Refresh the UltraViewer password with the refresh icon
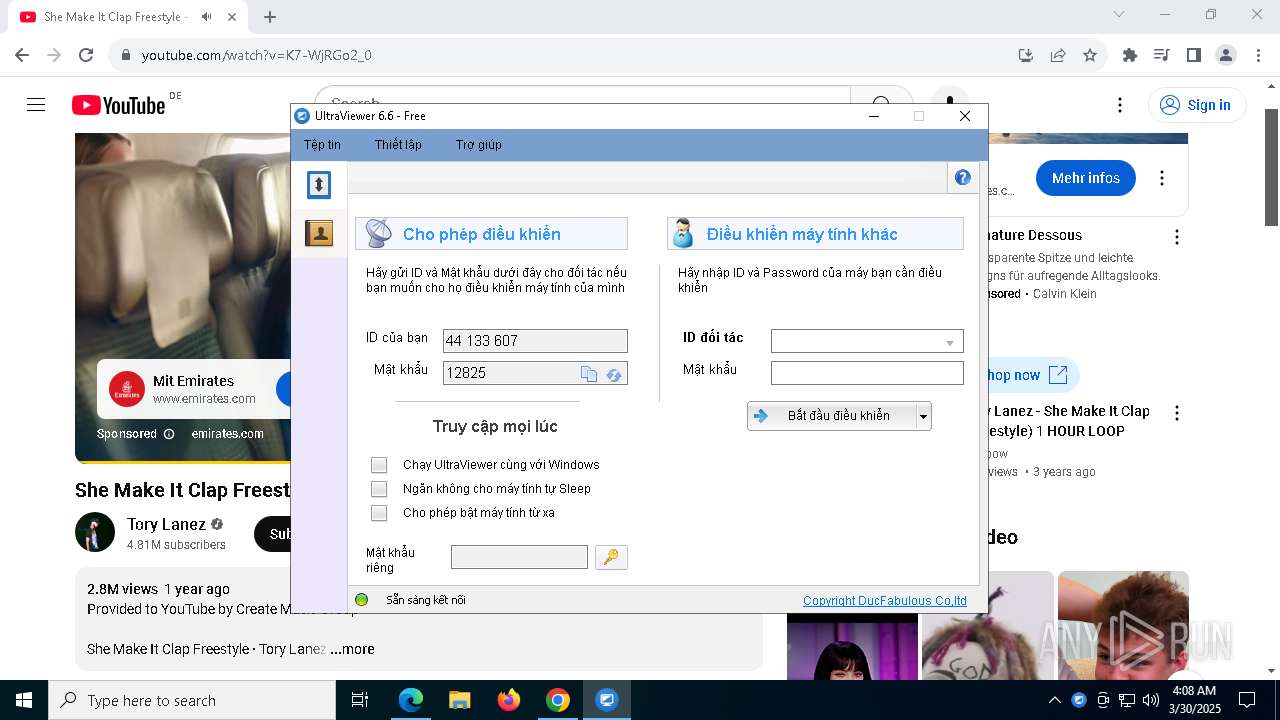This screenshot has height=720, width=1280. (x=614, y=374)
